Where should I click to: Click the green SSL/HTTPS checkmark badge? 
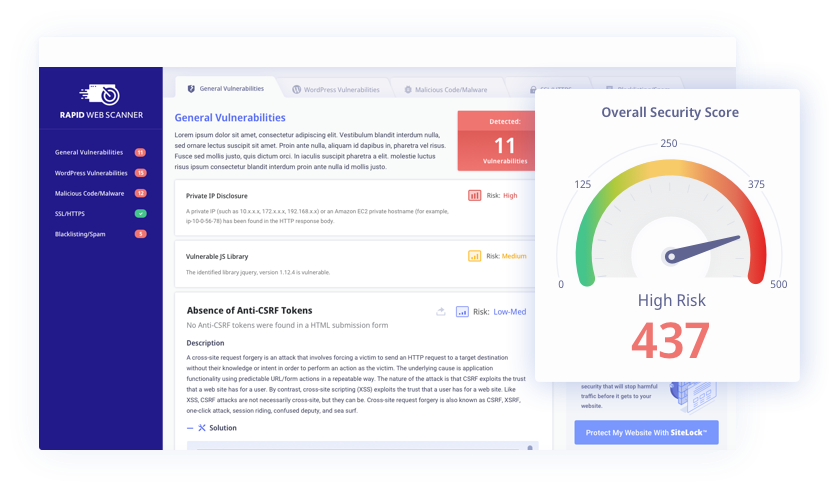tap(140, 213)
